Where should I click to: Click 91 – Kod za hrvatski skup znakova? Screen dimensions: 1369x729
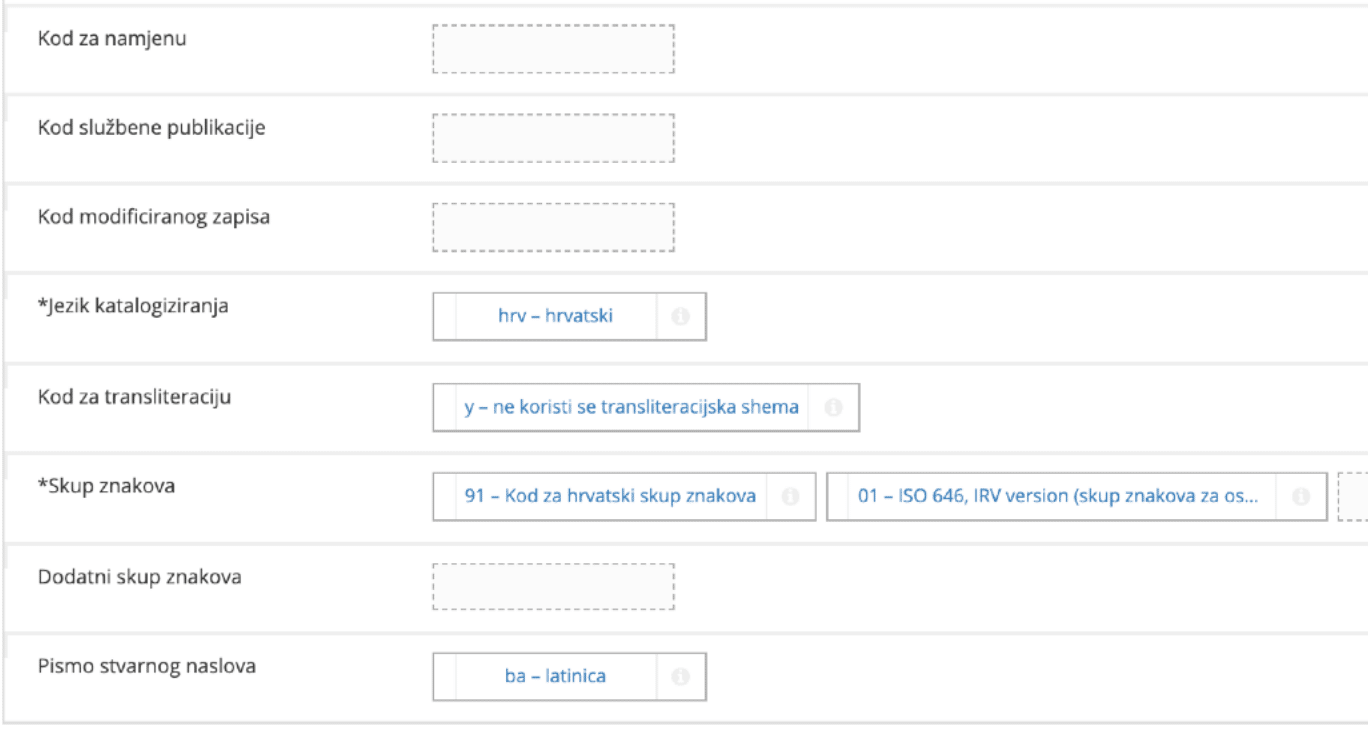tap(609, 497)
